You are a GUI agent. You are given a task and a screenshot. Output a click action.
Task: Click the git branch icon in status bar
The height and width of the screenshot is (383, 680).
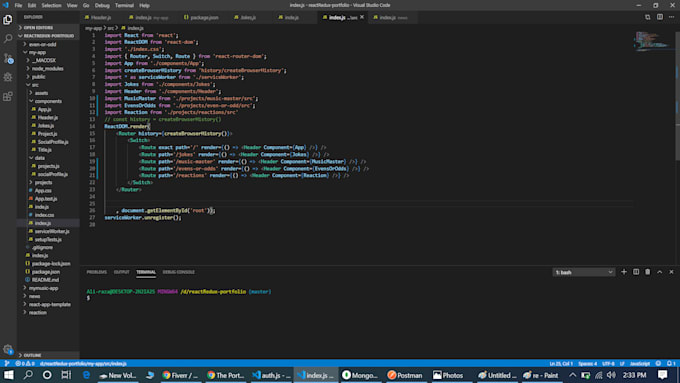pyautogui.click(x=7, y=363)
